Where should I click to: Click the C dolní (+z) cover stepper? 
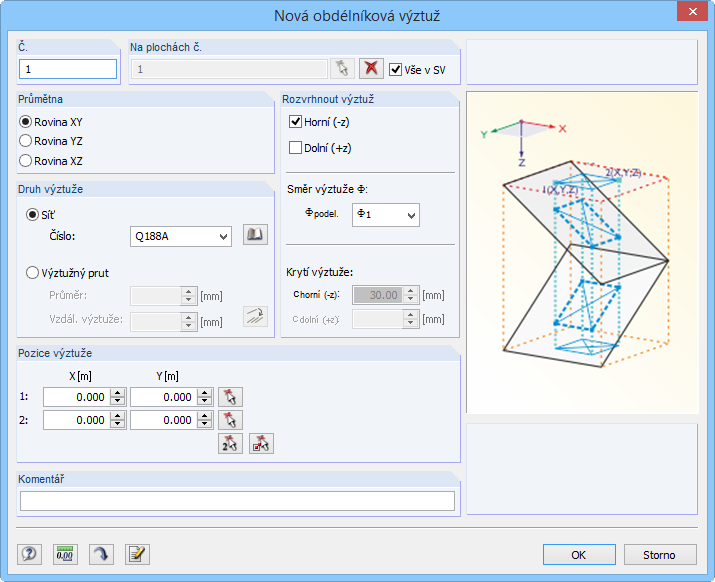pos(410,319)
